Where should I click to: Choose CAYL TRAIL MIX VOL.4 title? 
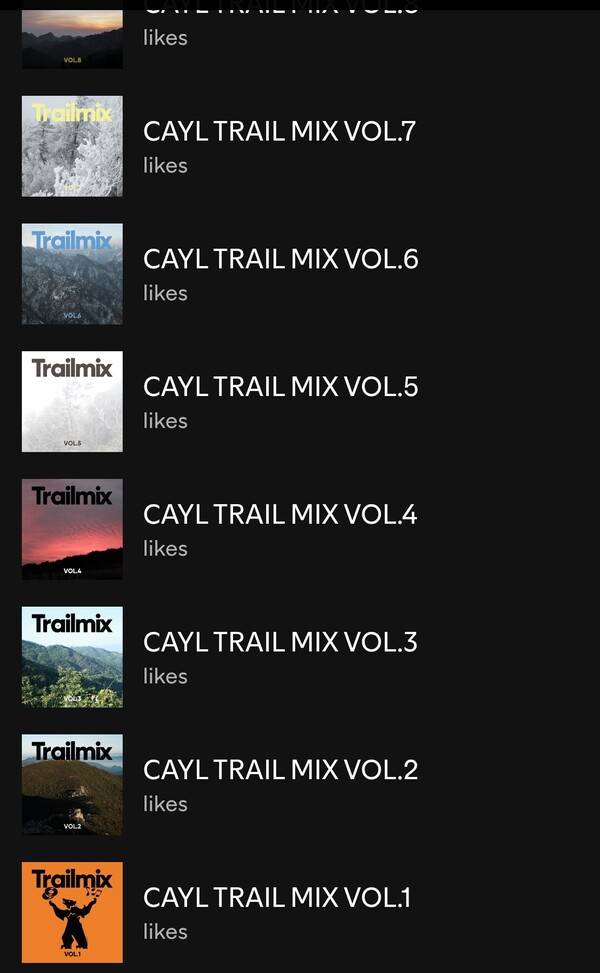tap(280, 515)
